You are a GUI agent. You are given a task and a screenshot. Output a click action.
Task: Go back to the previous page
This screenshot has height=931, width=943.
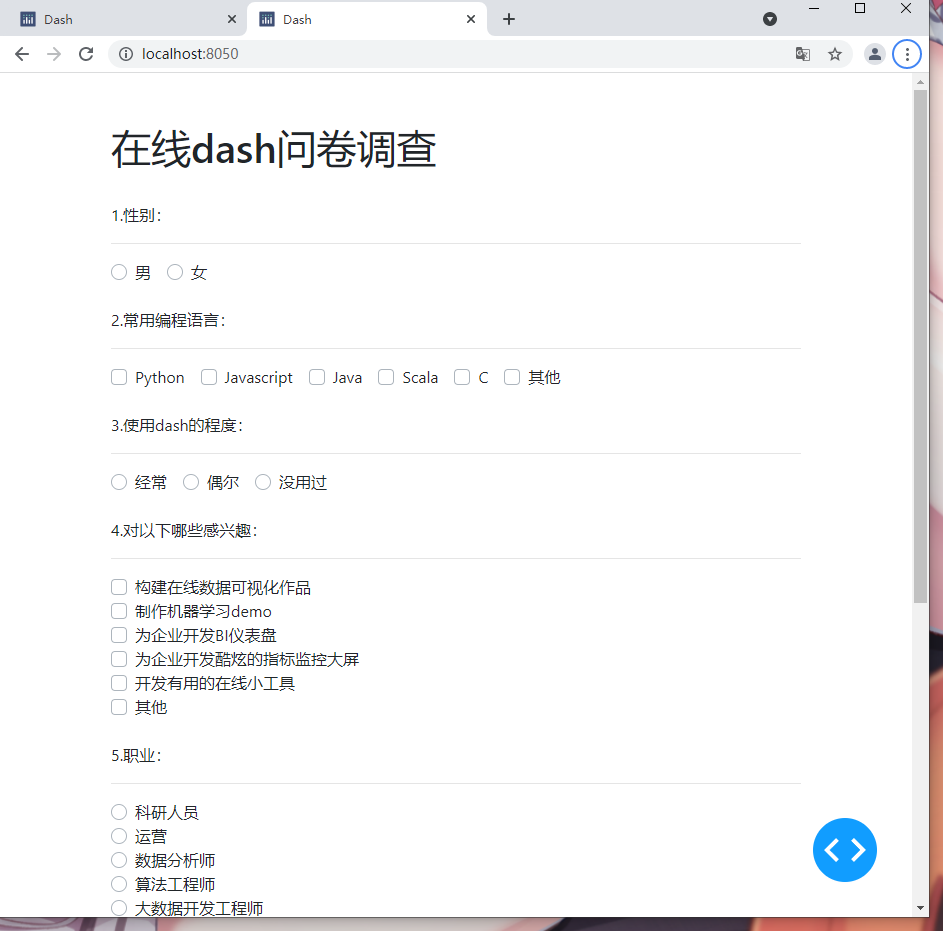pyautogui.click(x=22, y=54)
